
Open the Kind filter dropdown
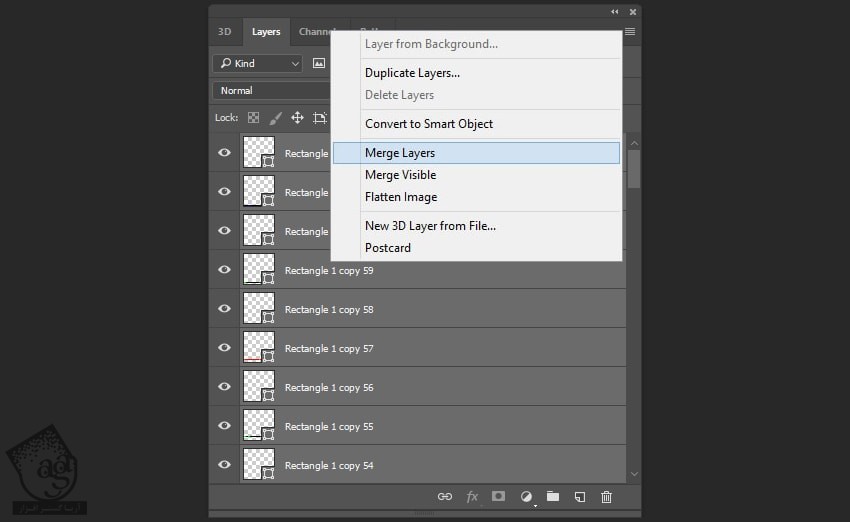click(257, 63)
